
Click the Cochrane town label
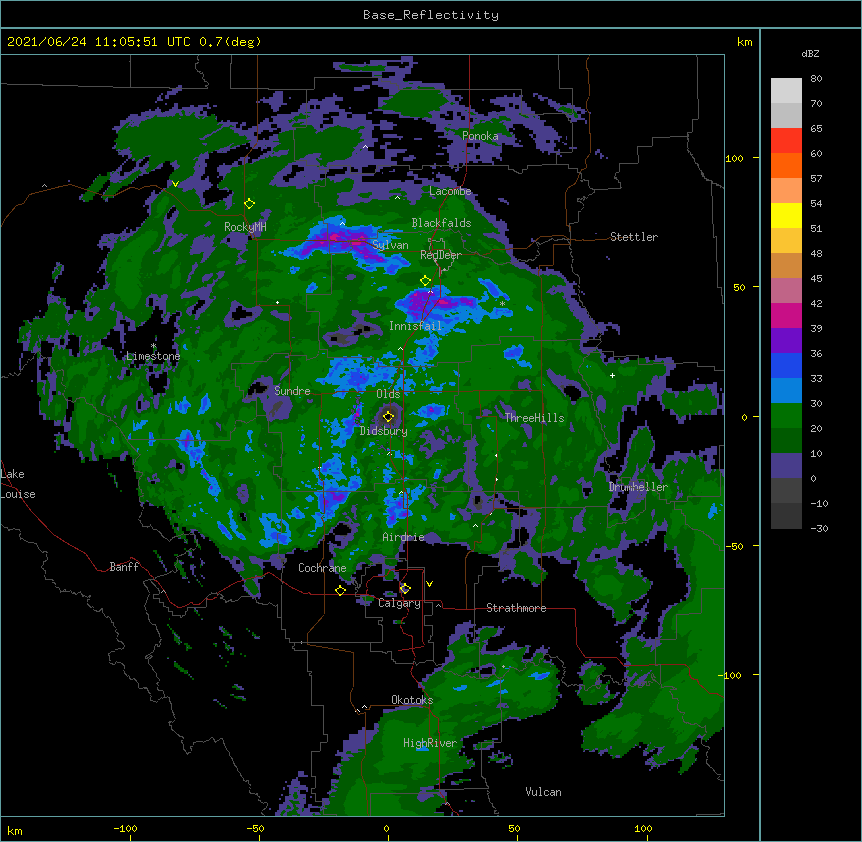(x=322, y=568)
